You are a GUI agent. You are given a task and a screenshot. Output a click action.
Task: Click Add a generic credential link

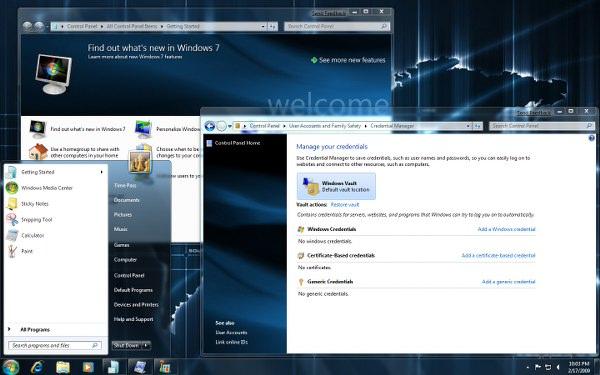point(509,282)
